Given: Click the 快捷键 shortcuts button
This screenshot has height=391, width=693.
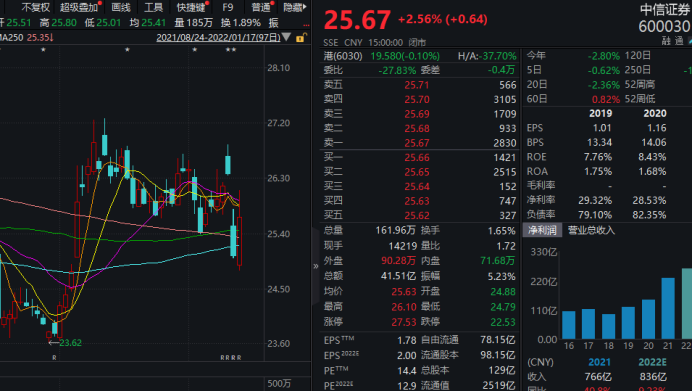Looking at the screenshot, I should click(191, 7).
